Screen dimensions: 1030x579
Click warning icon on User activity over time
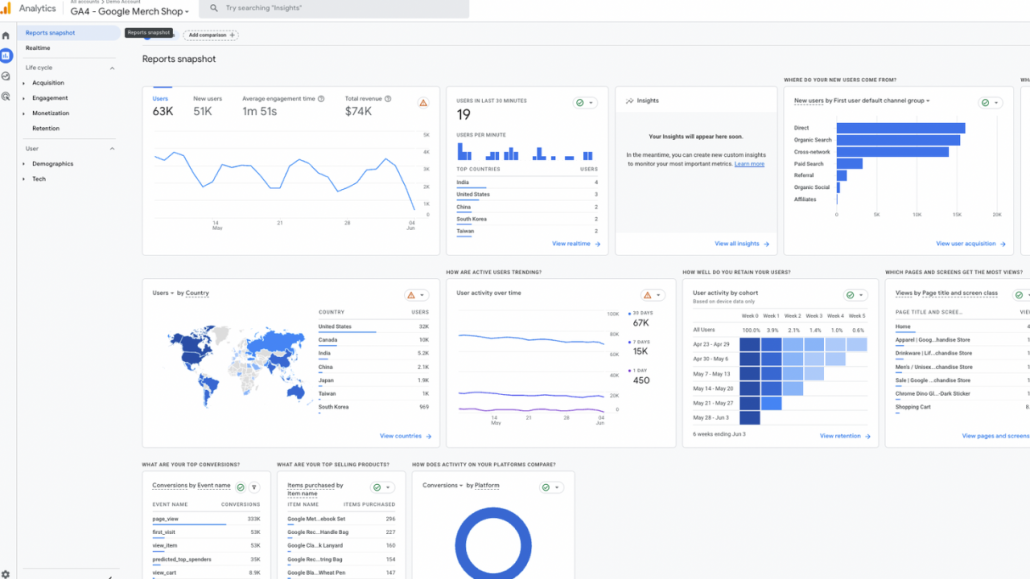tap(648, 295)
